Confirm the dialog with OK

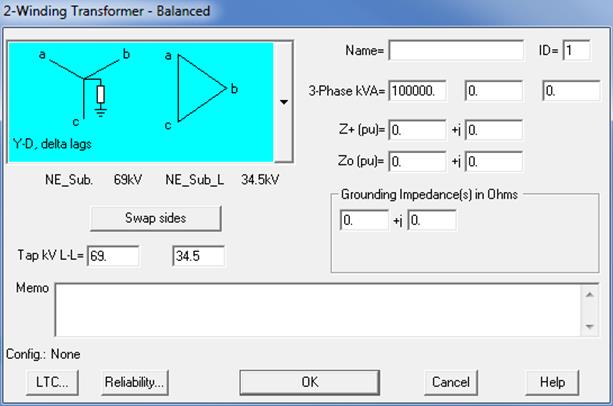[310, 383]
